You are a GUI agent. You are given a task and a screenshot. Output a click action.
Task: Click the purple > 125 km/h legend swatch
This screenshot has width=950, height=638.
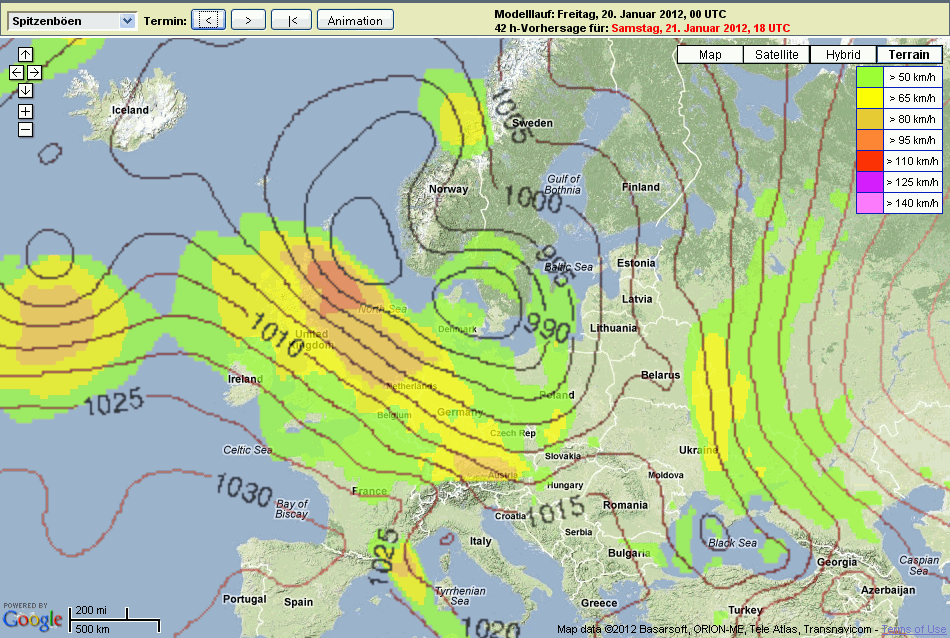pos(869,182)
